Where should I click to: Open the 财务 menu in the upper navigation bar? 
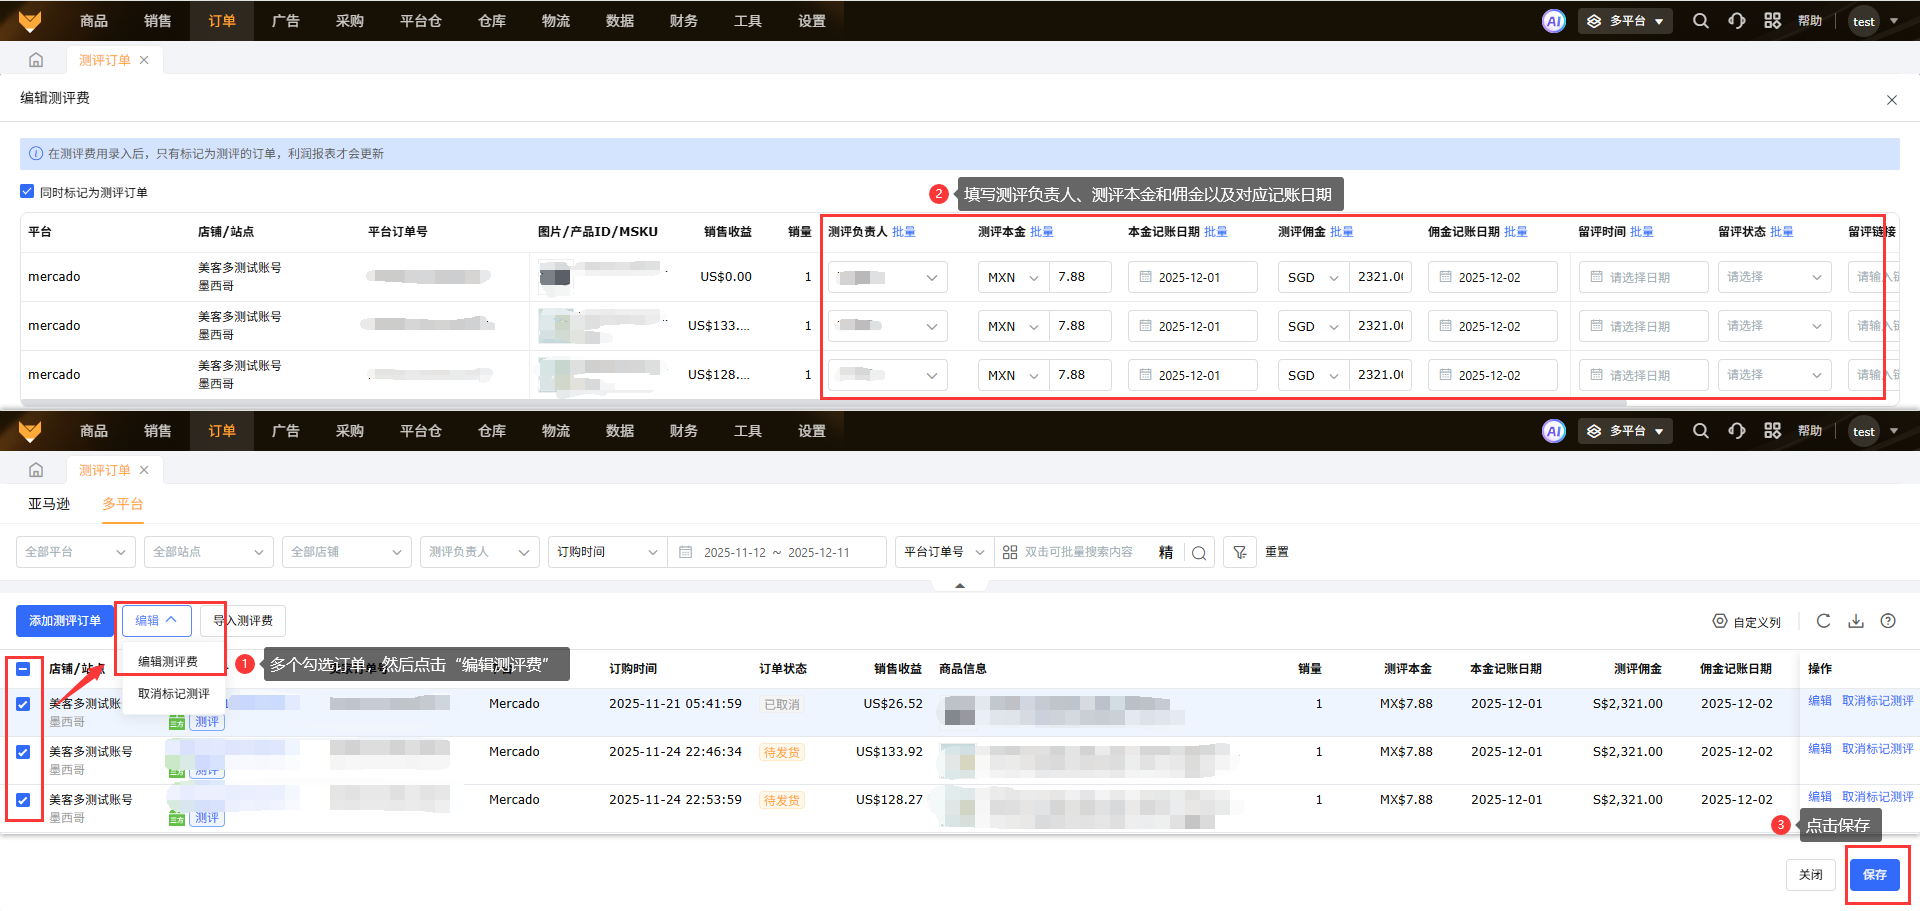[684, 21]
